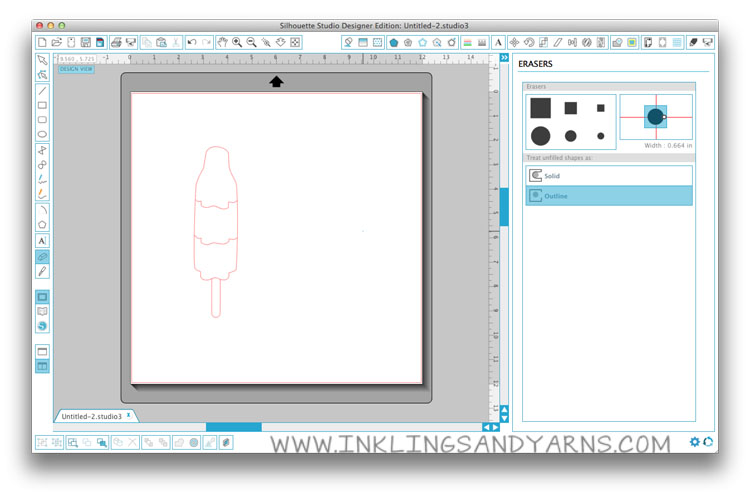Select the Draw a Line tool
The image size is (750, 497).
coord(42,90)
